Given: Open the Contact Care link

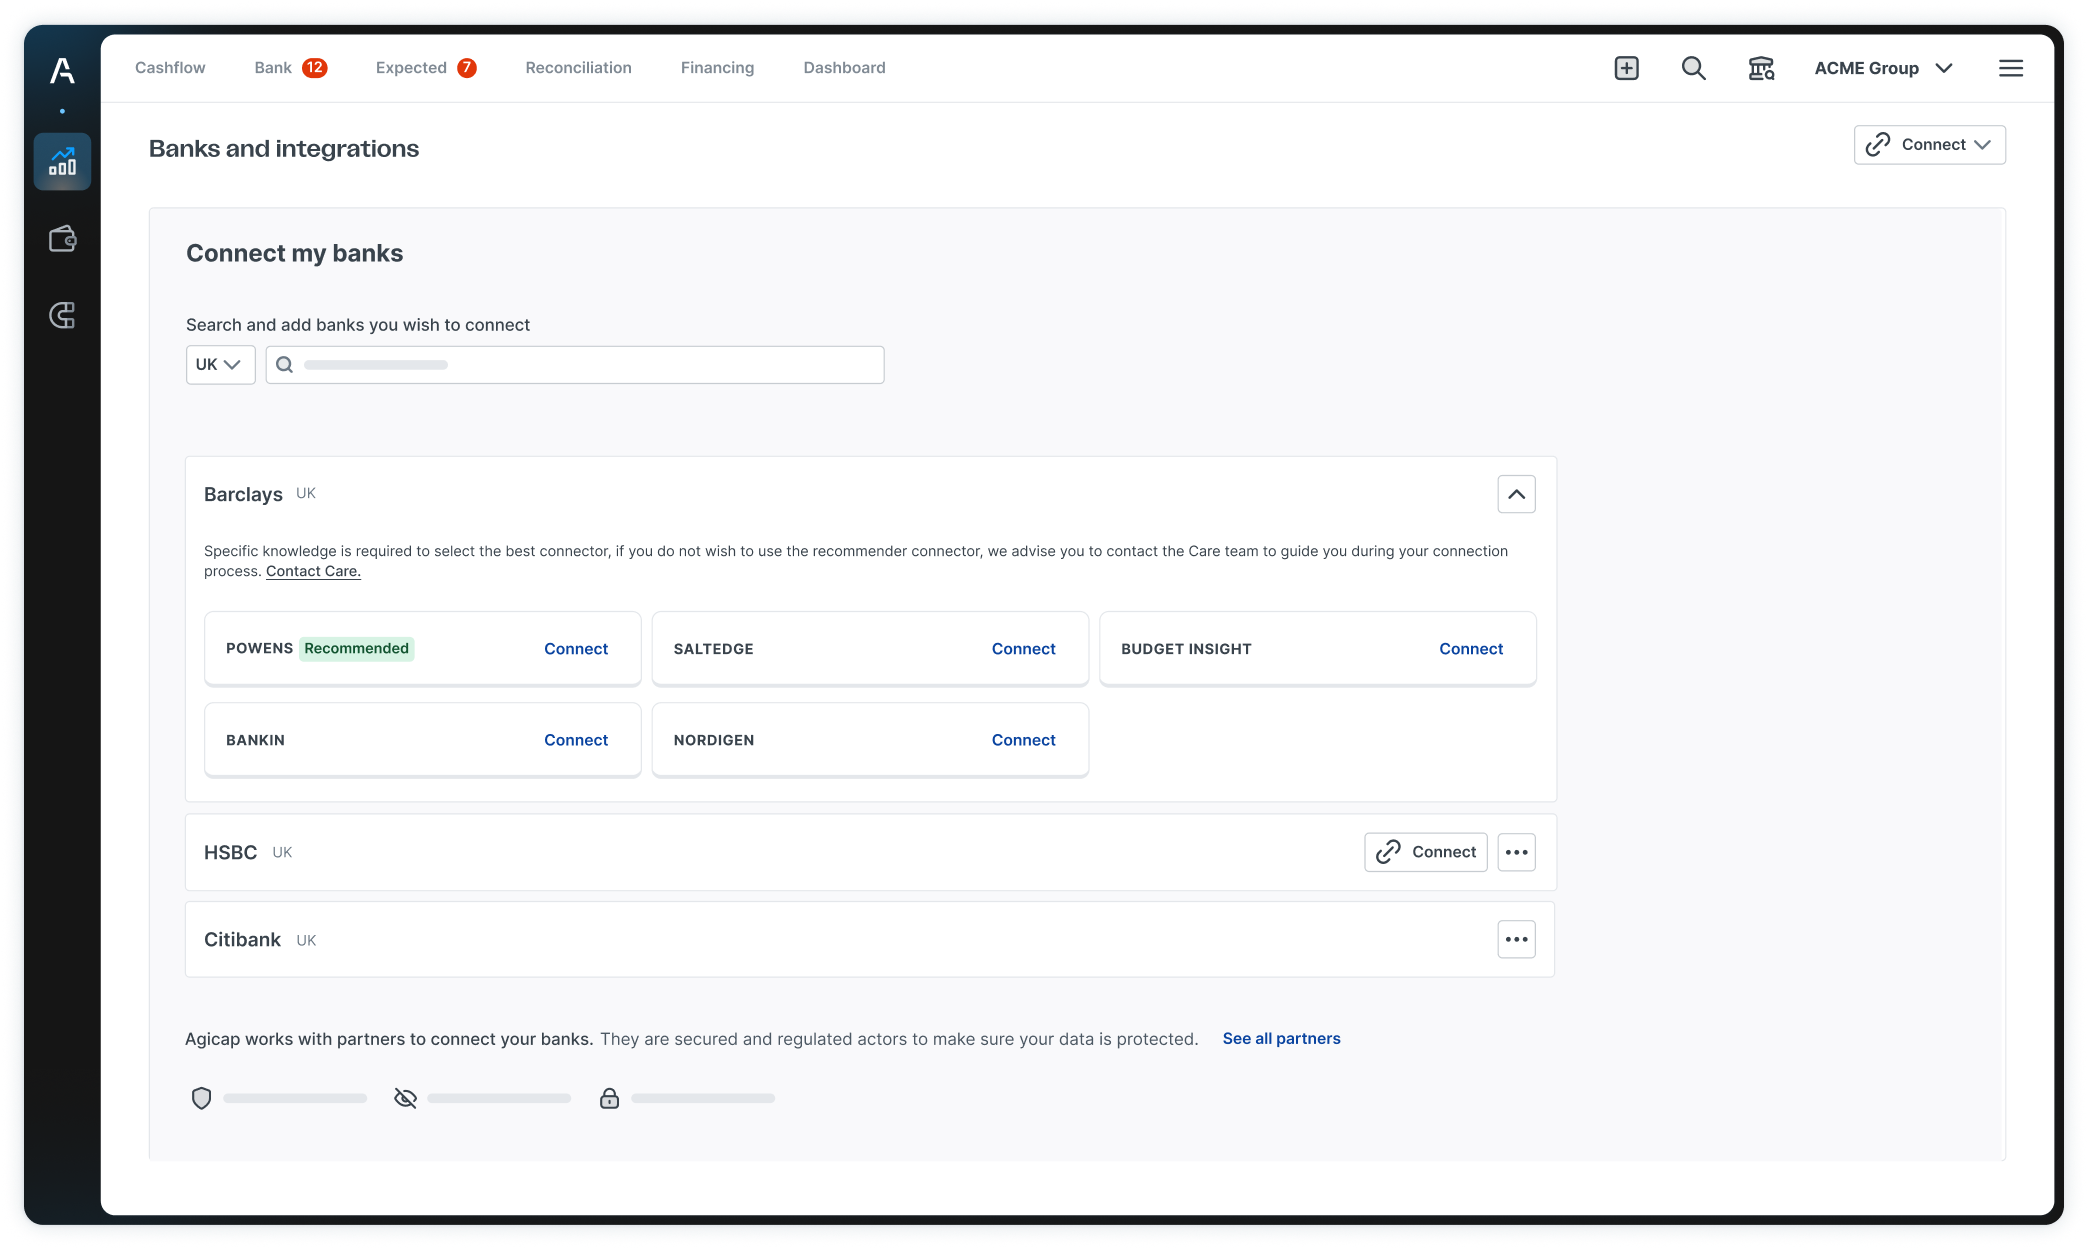Looking at the screenshot, I should [312, 570].
